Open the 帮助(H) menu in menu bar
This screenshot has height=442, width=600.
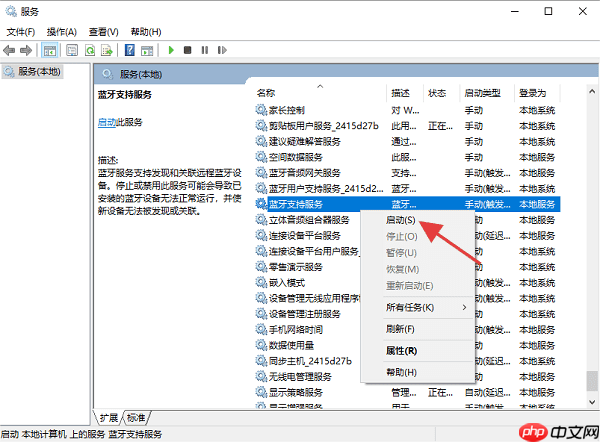click(146, 32)
